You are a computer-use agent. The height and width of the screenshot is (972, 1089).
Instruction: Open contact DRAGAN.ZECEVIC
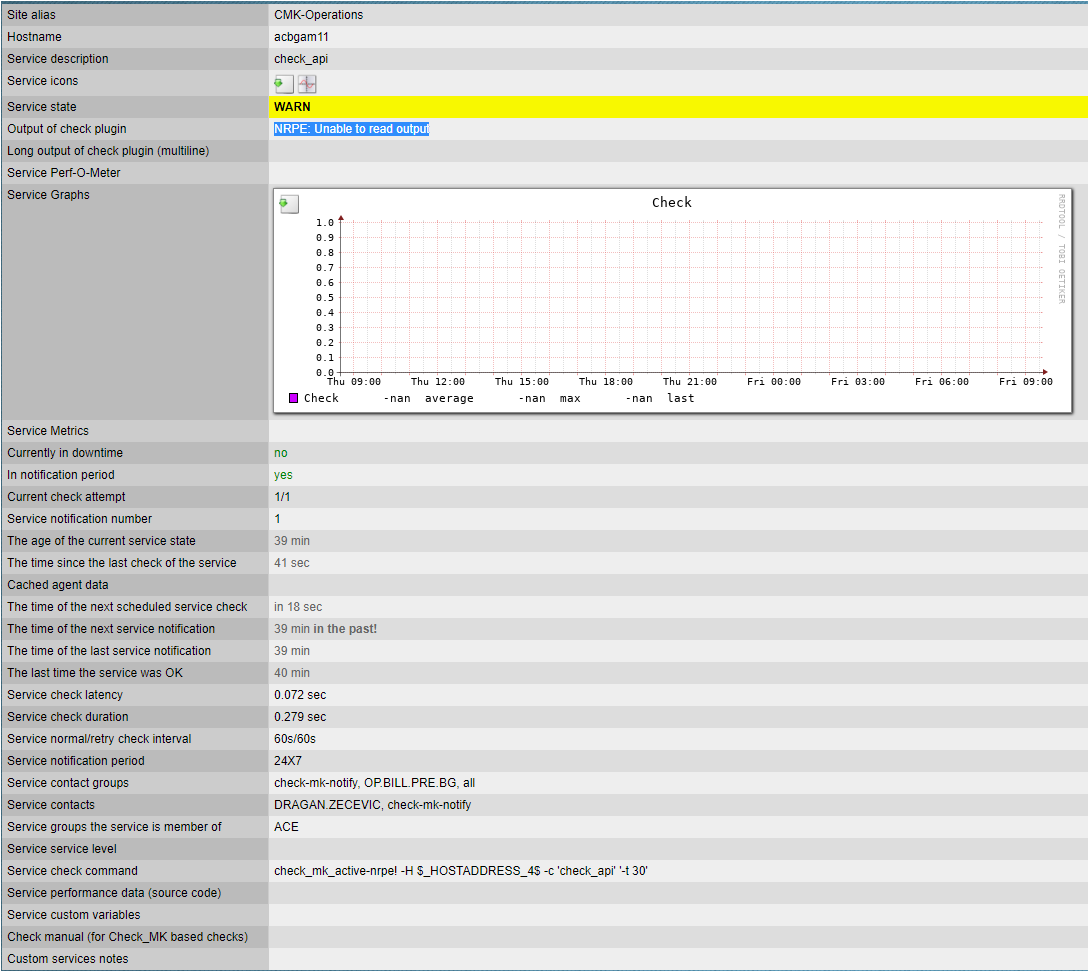327,805
